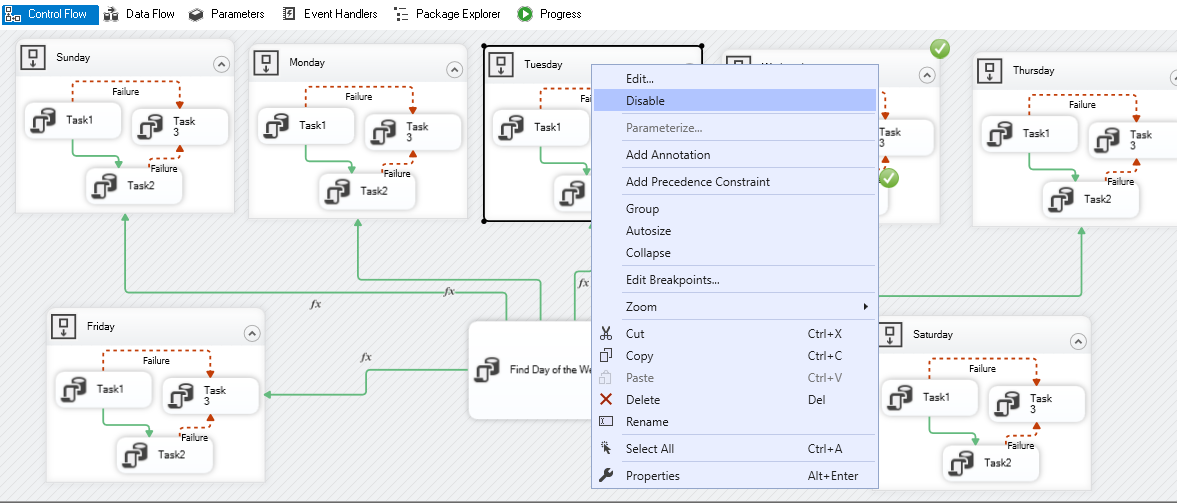Click the Friday sequence container icon
The height and width of the screenshot is (503, 1177).
[x=65, y=326]
